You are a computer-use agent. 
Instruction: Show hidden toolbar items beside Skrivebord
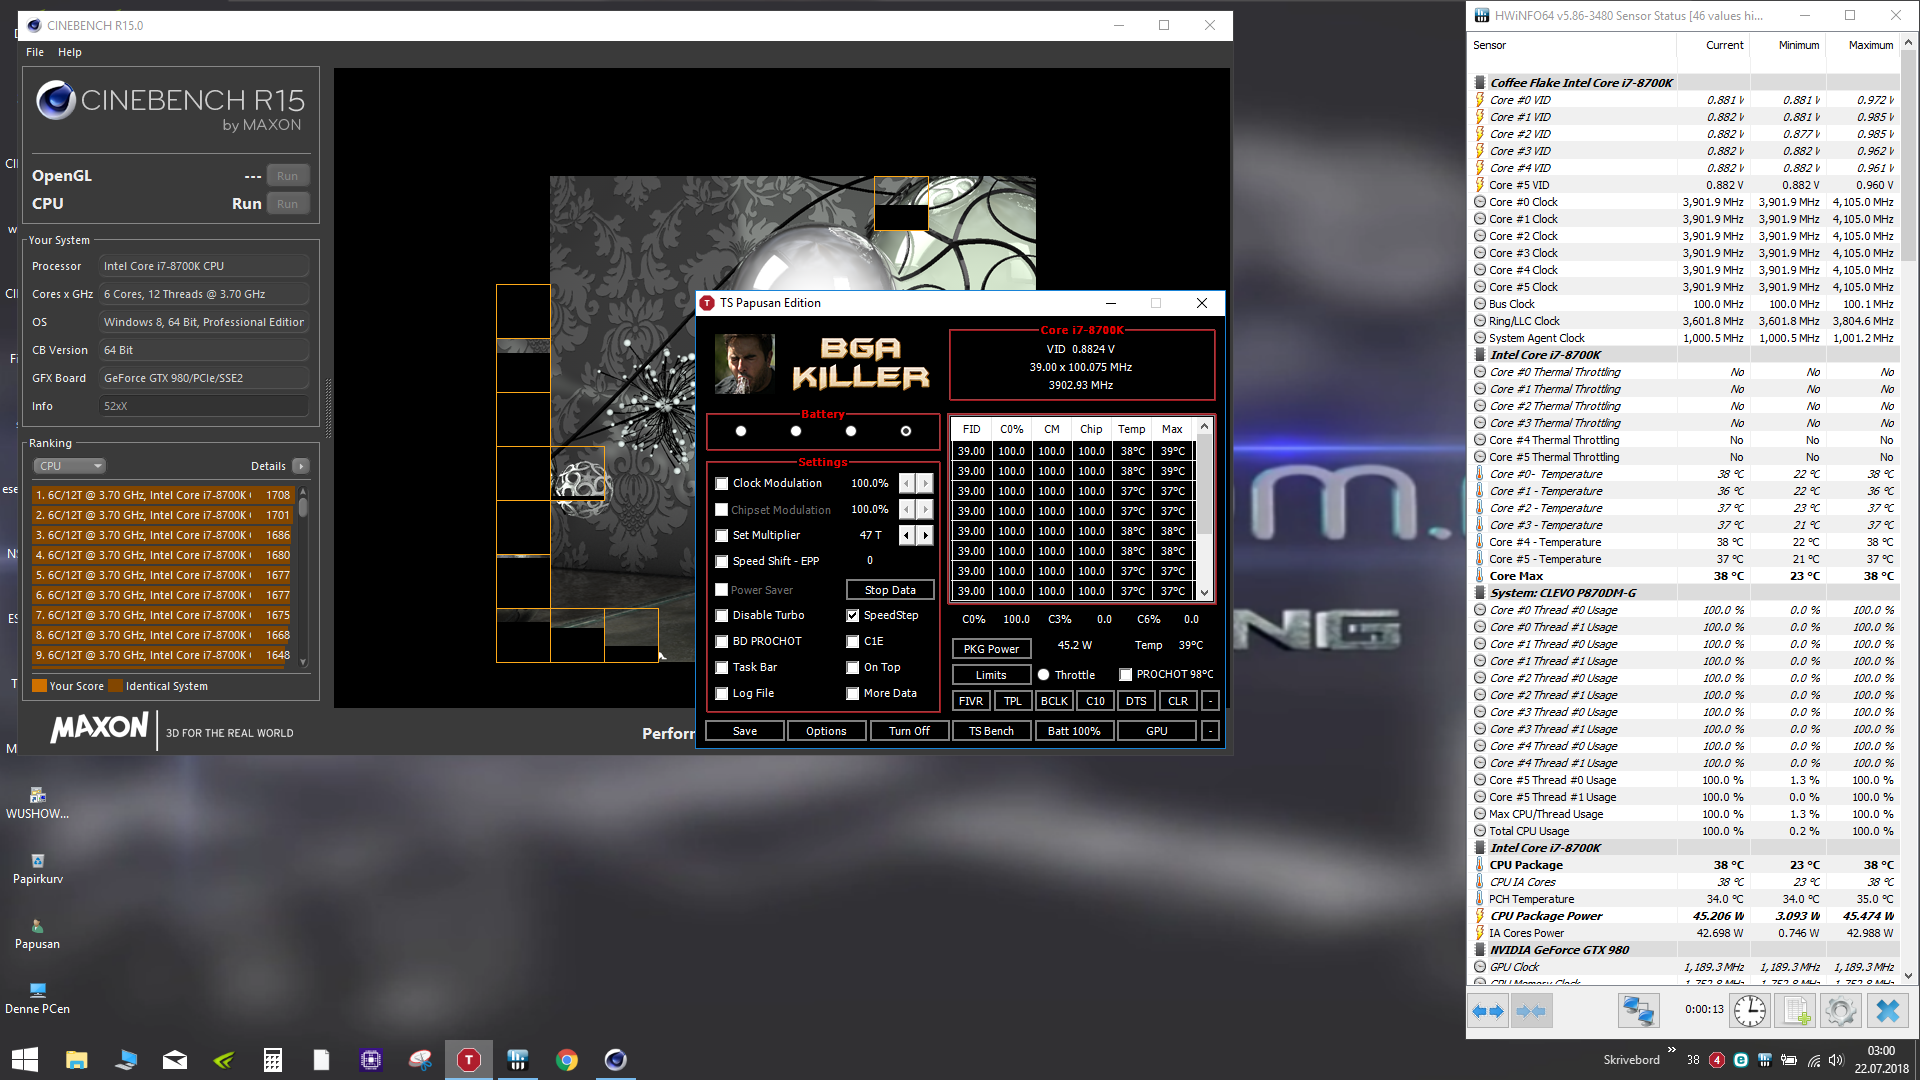click(x=1671, y=1049)
